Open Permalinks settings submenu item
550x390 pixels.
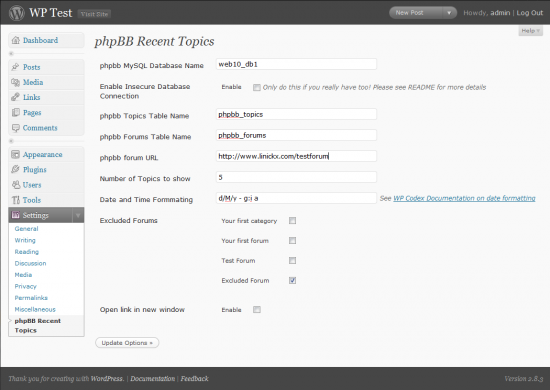[31, 298]
